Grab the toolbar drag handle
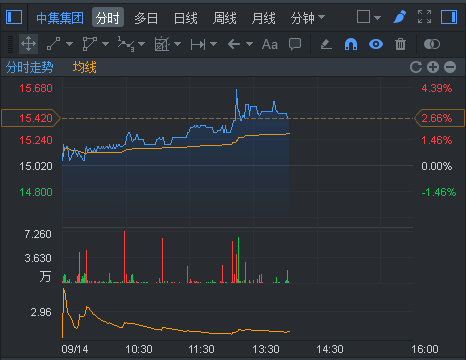Screen dimensions: 466x360 pyautogui.click(x=10, y=44)
